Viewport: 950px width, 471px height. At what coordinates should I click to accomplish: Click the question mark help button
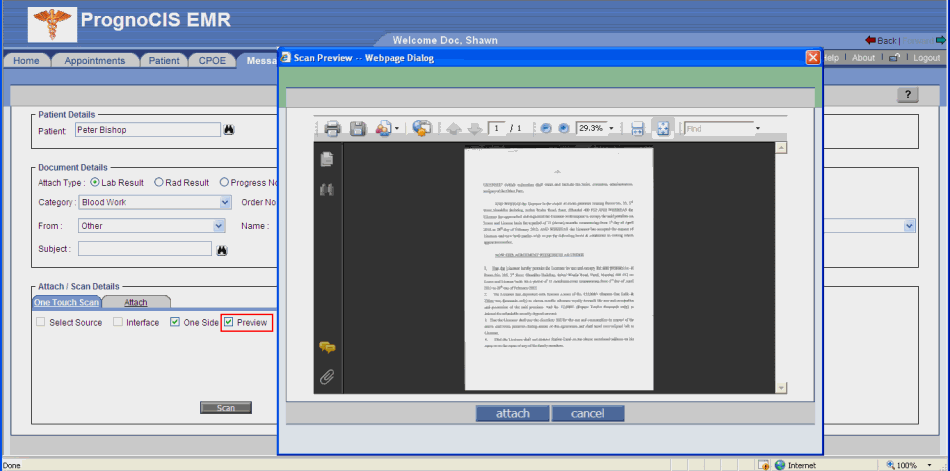point(908,95)
